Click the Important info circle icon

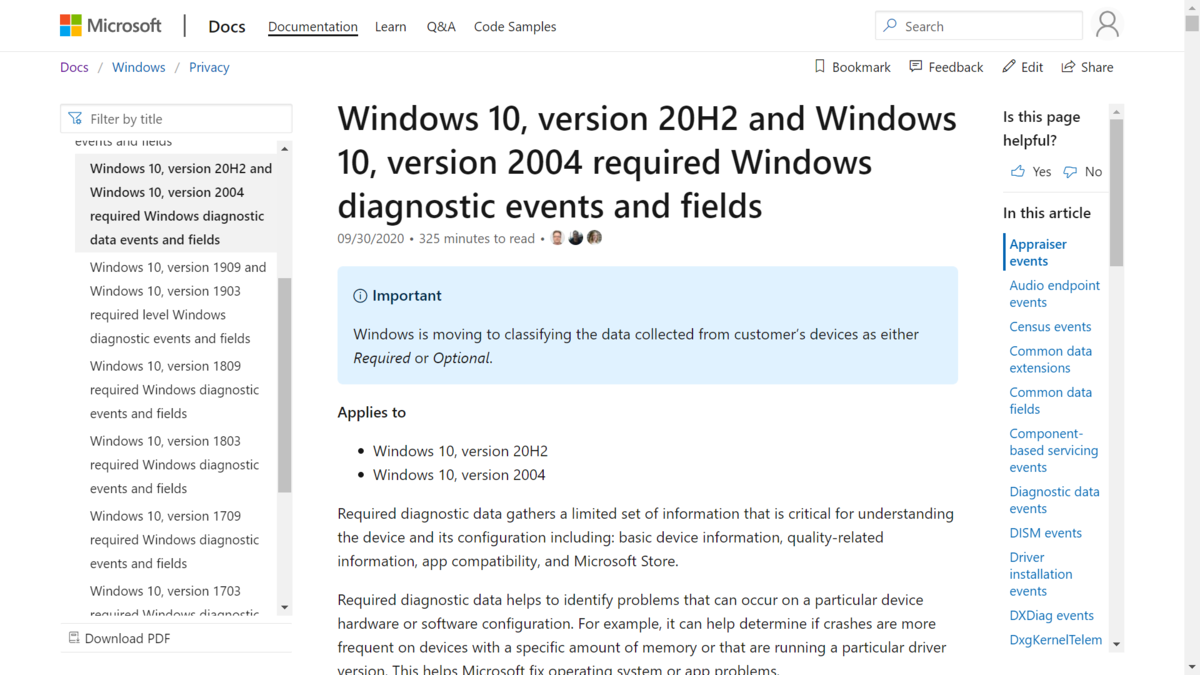pos(360,296)
